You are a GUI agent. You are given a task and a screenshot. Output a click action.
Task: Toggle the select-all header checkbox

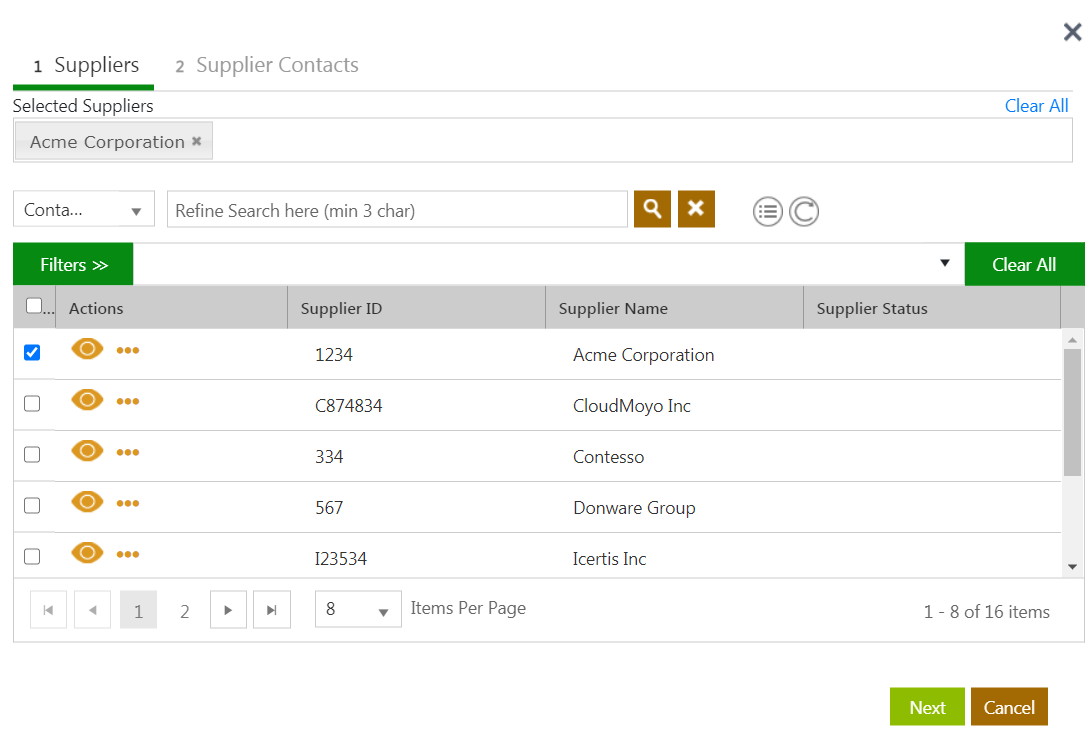pos(33,306)
